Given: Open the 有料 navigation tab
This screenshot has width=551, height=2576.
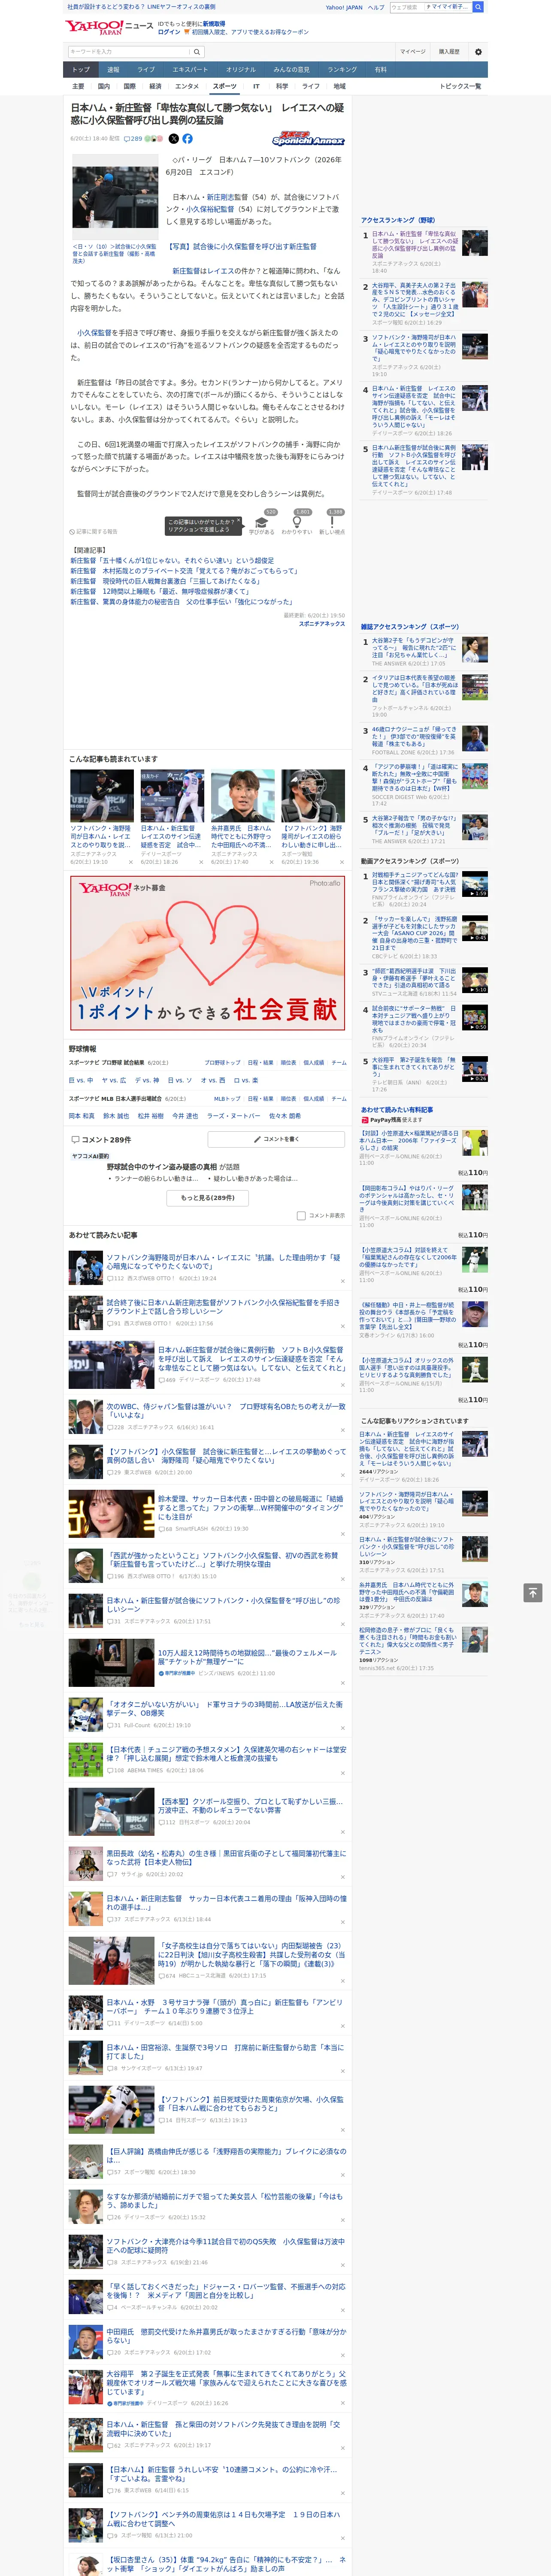Looking at the screenshot, I should coord(380,70).
